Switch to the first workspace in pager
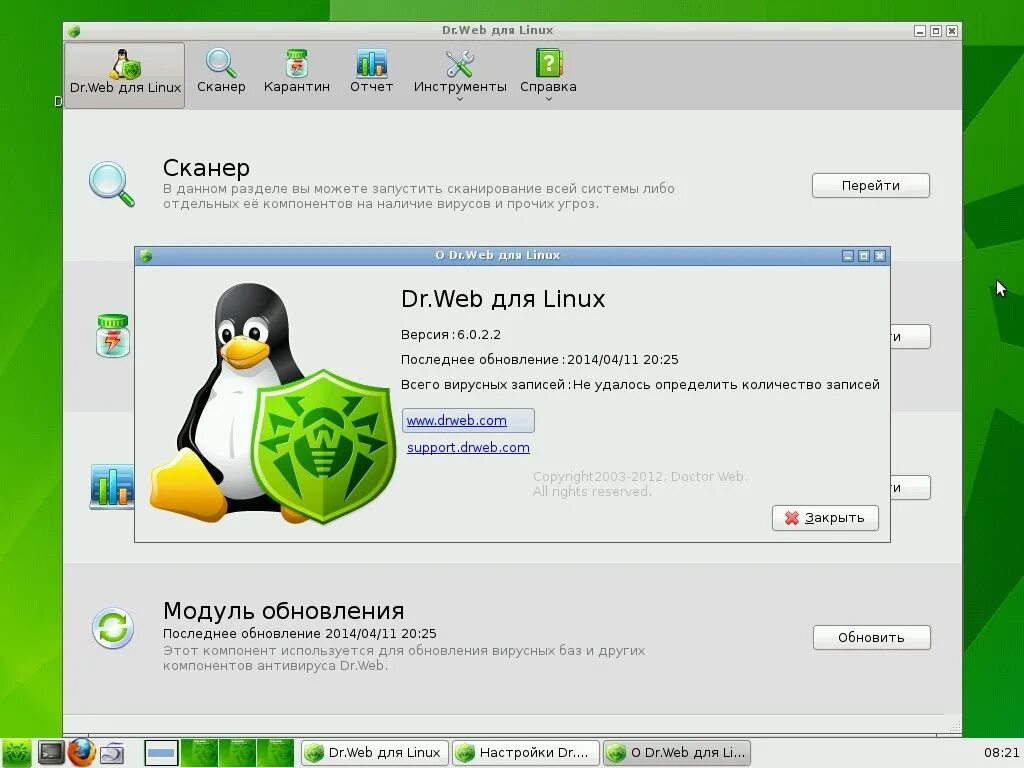 point(161,752)
